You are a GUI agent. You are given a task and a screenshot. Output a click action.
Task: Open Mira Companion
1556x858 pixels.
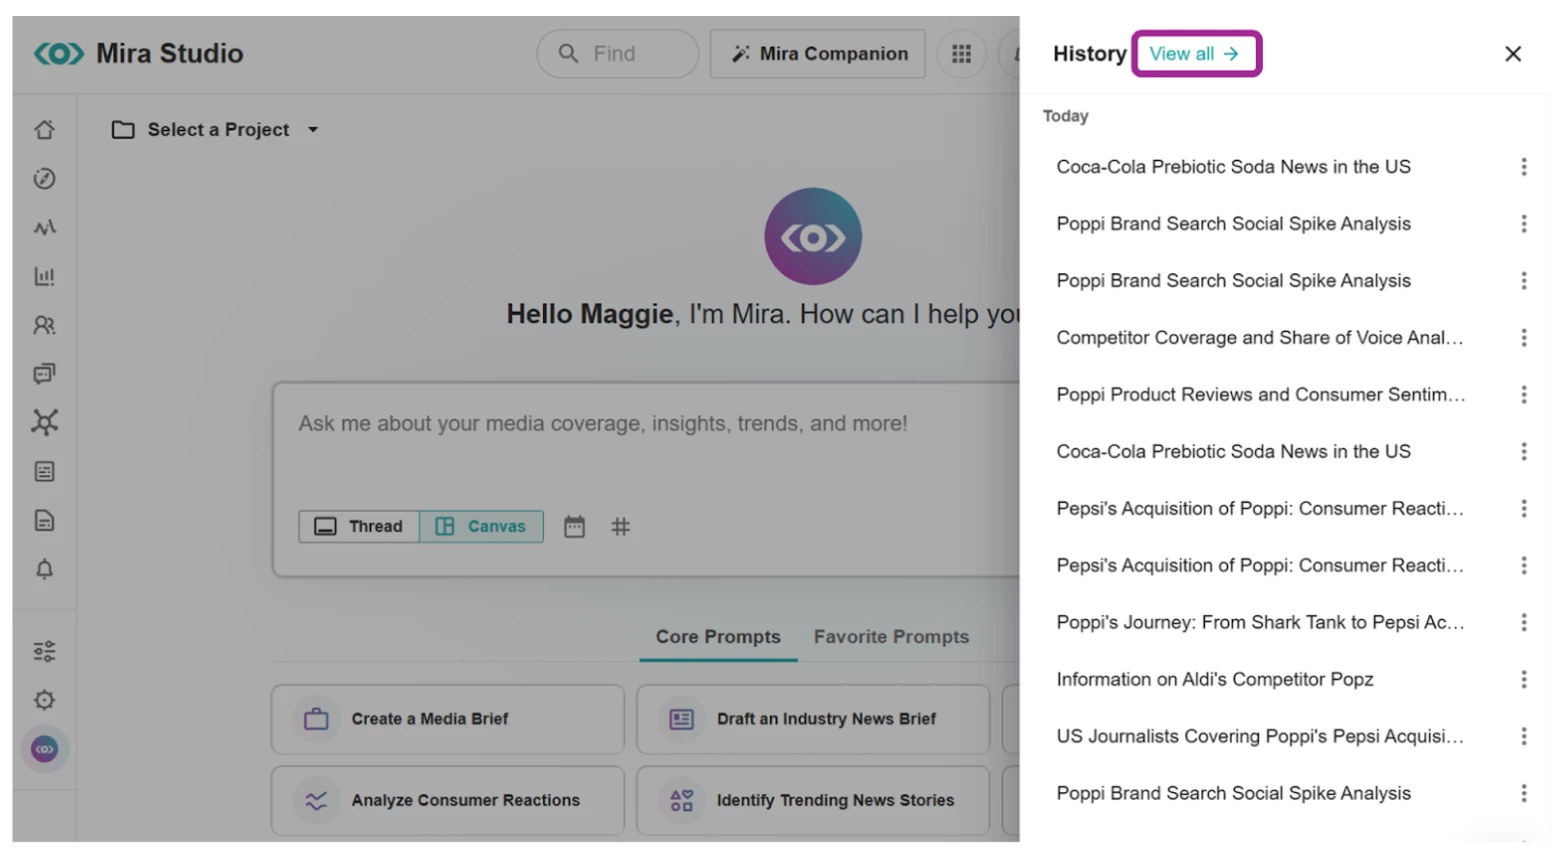818,54
